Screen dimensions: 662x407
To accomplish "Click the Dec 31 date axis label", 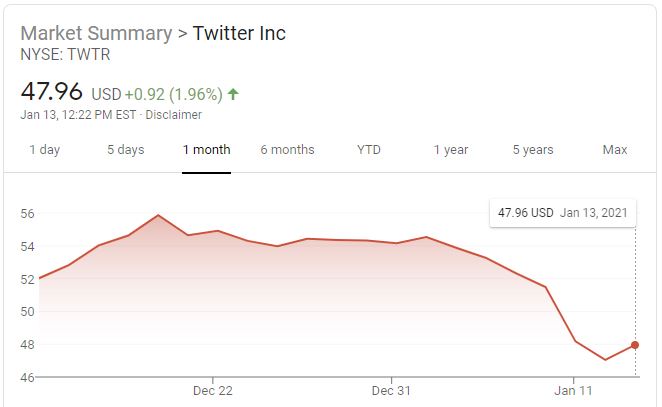I will [x=391, y=391].
